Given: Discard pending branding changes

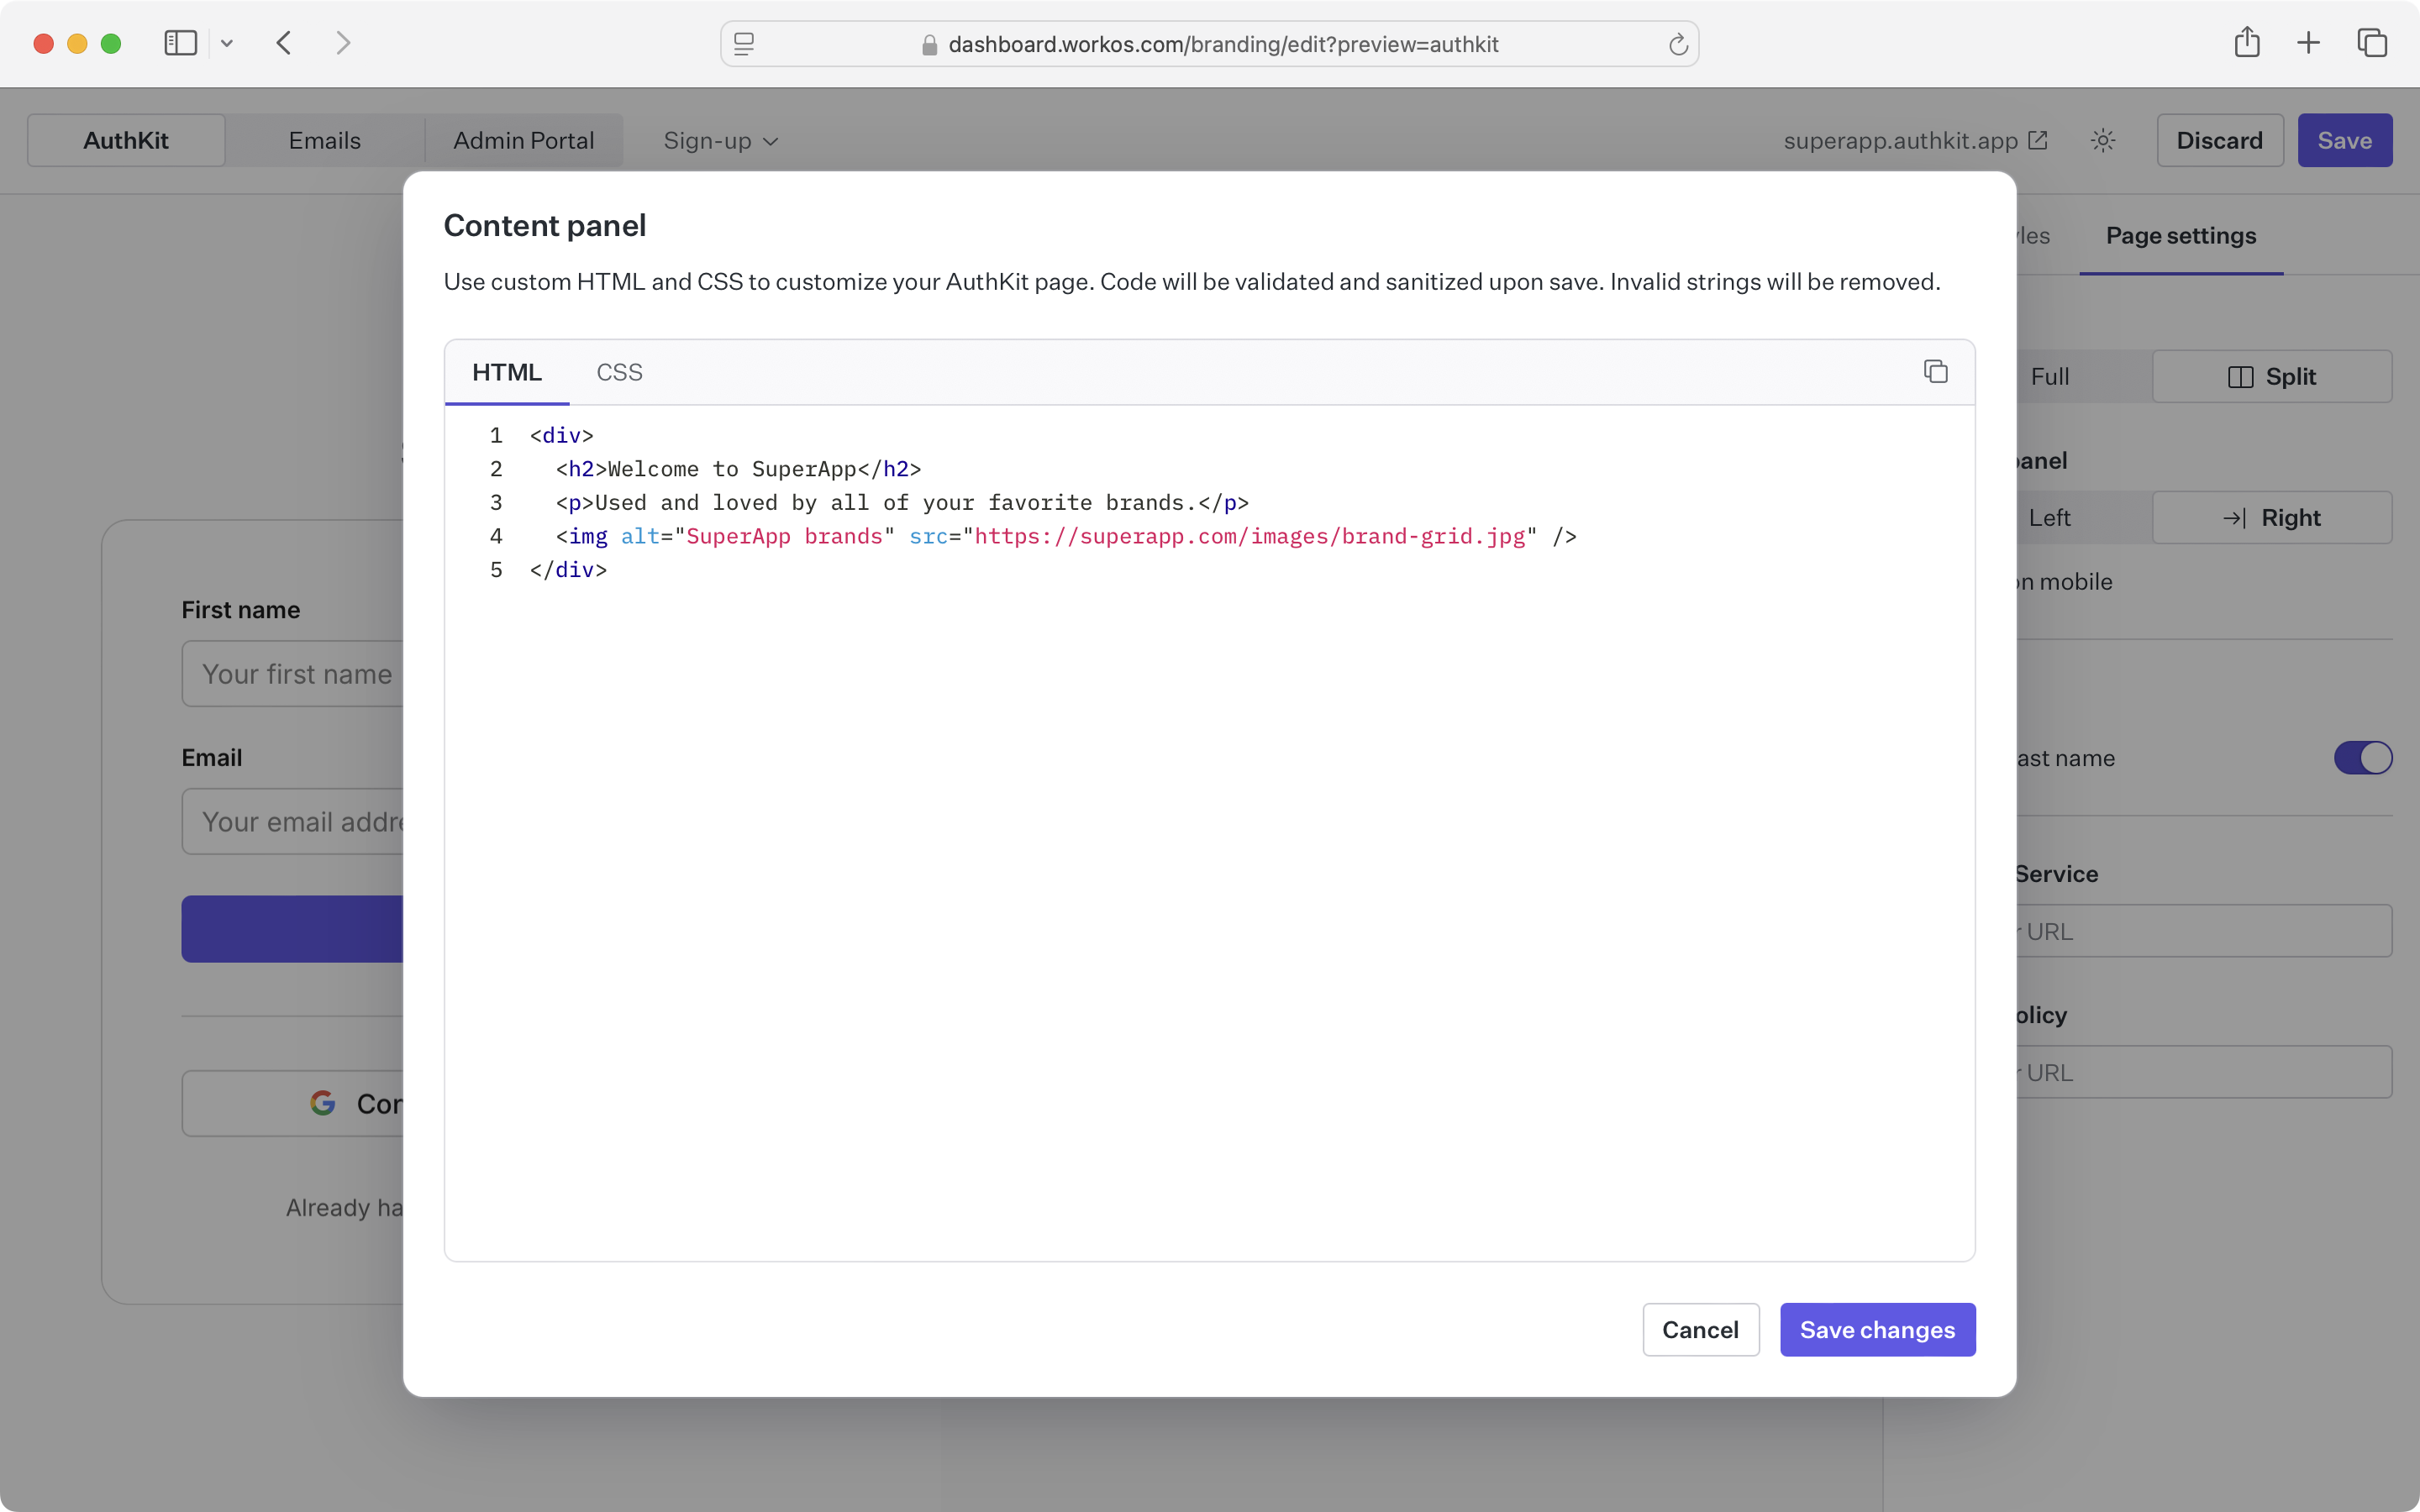Looking at the screenshot, I should click(x=2218, y=140).
